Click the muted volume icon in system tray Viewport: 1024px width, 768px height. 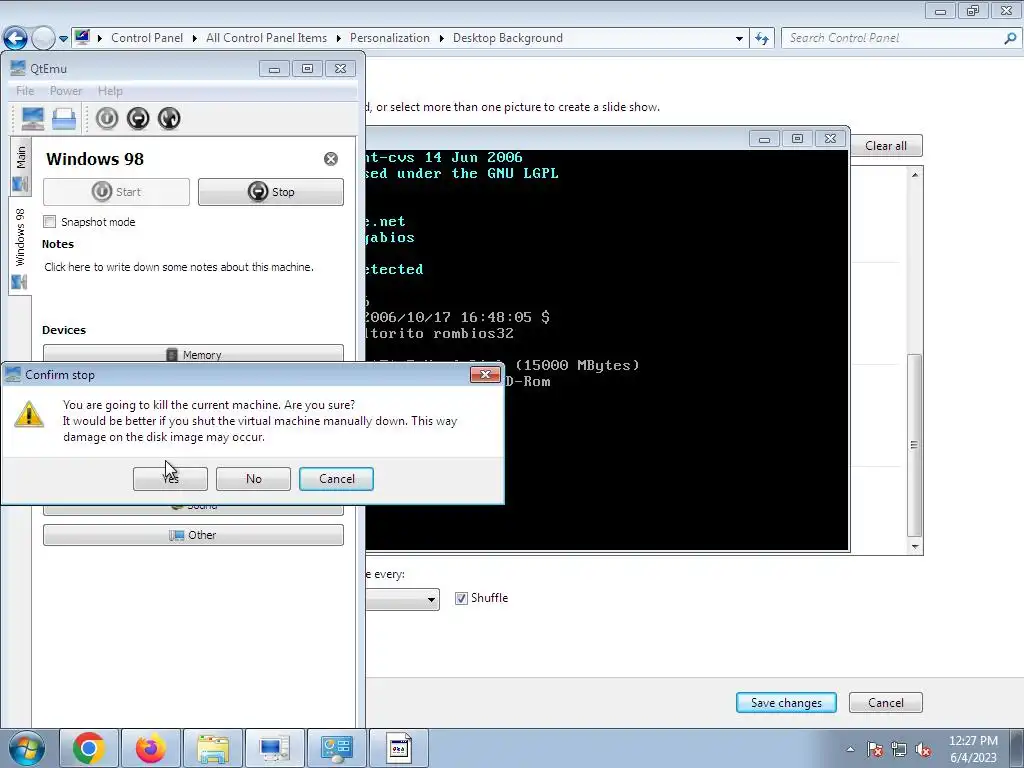[x=923, y=749]
